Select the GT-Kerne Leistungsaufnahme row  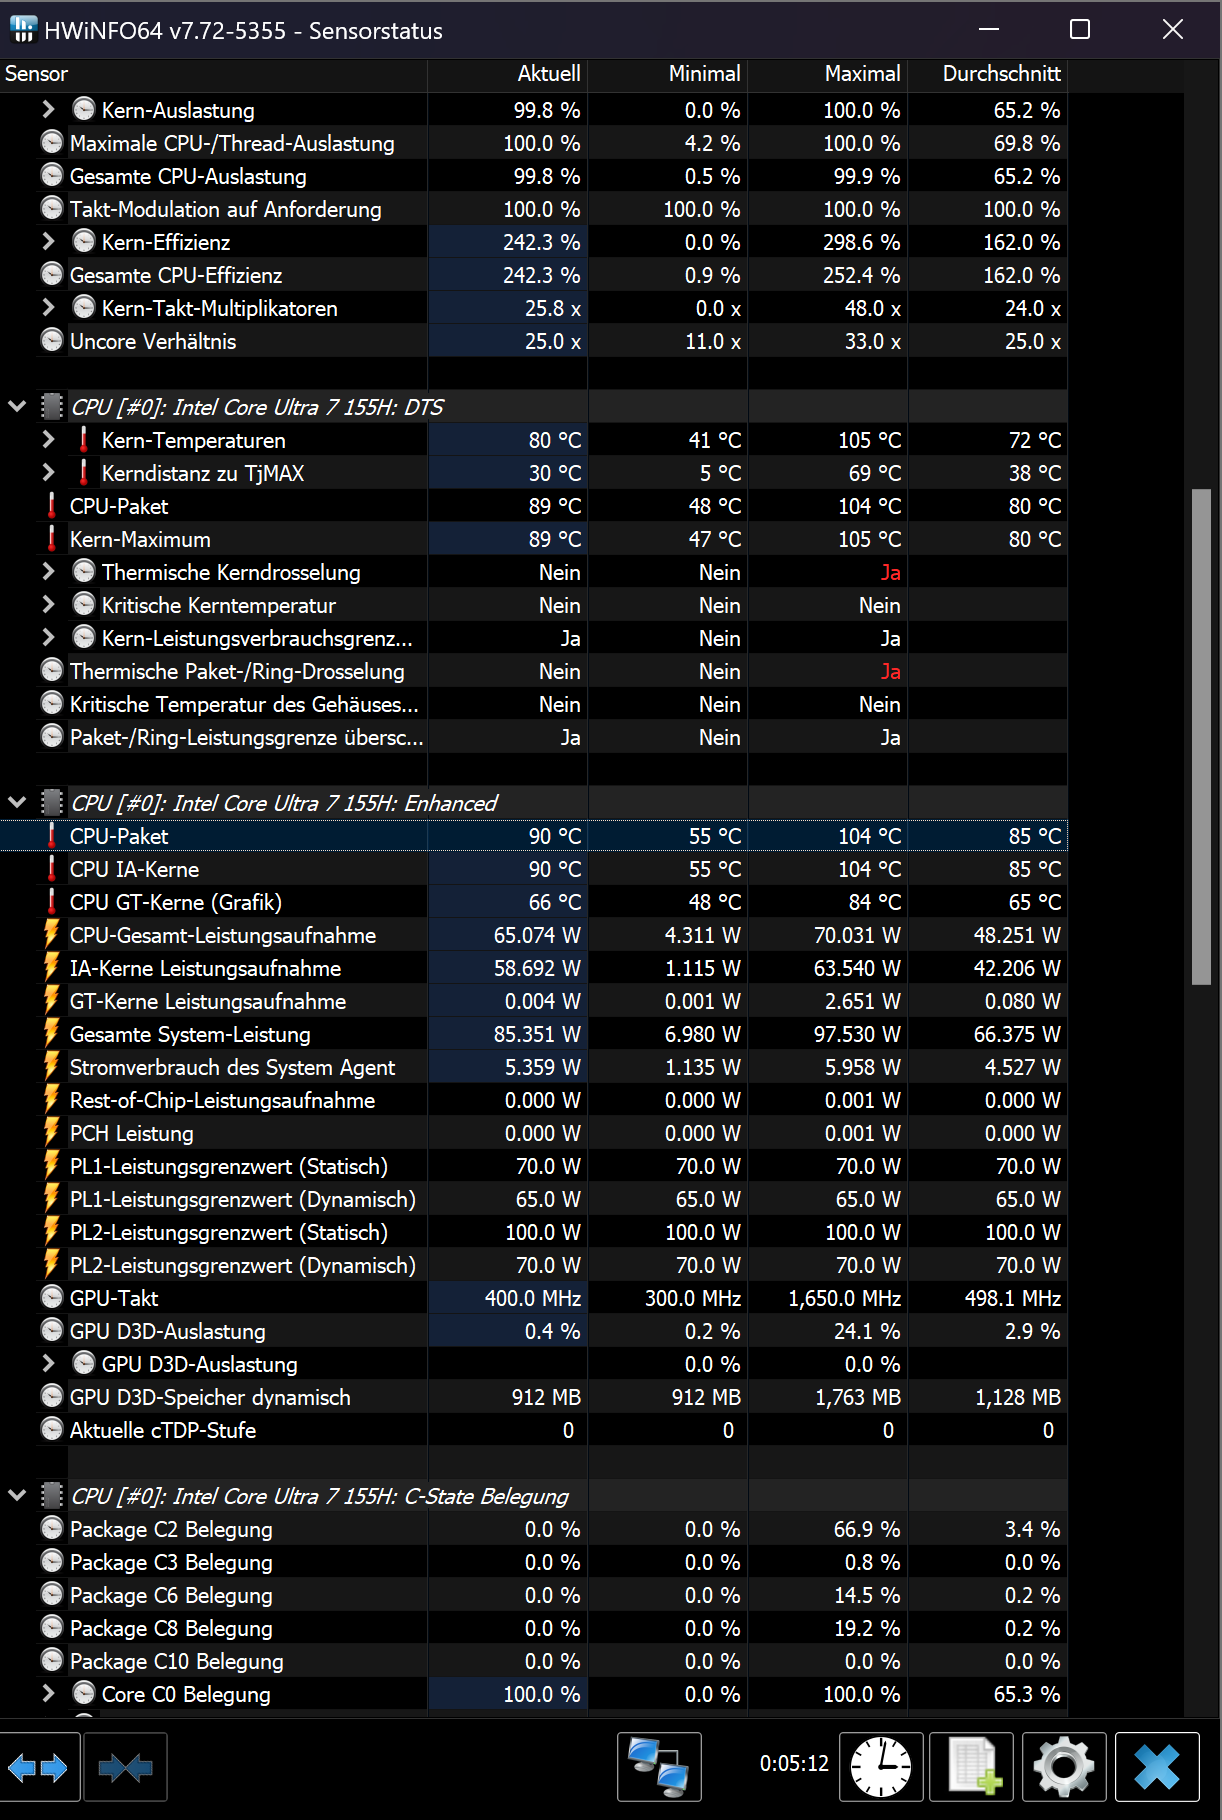(x=534, y=1001)
